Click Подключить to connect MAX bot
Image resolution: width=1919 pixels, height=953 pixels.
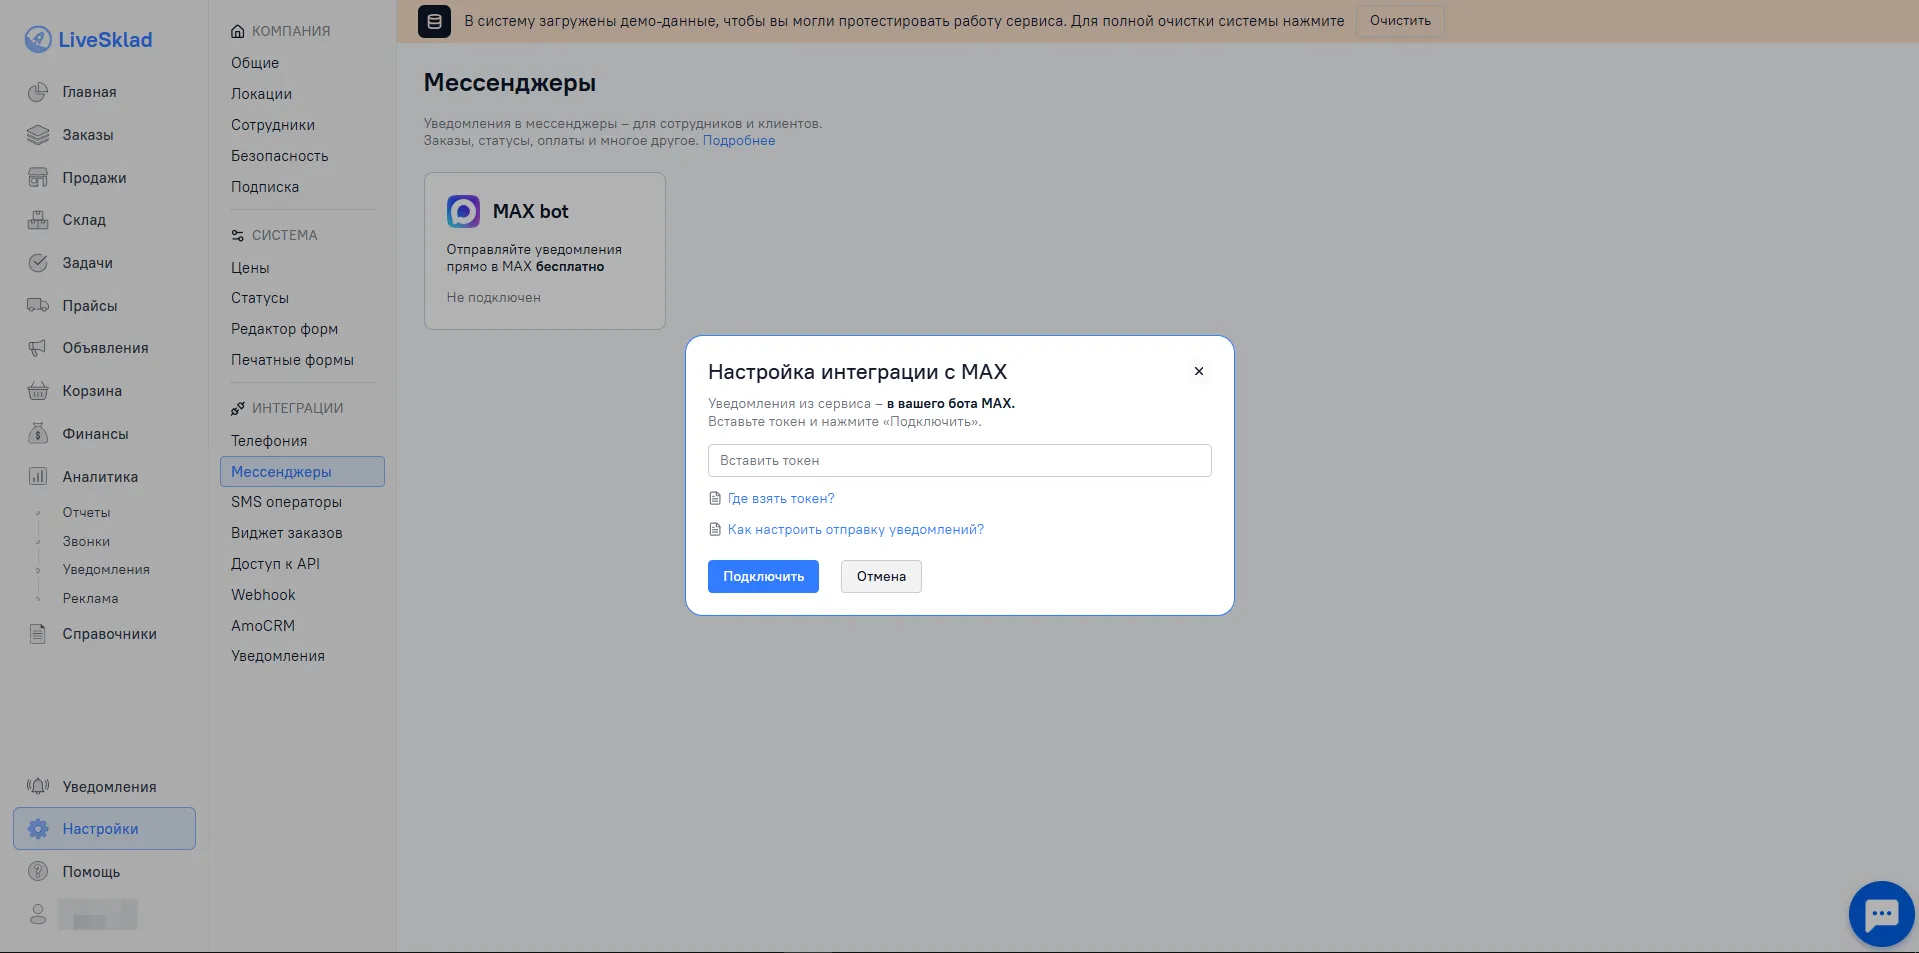pos(763,577)
